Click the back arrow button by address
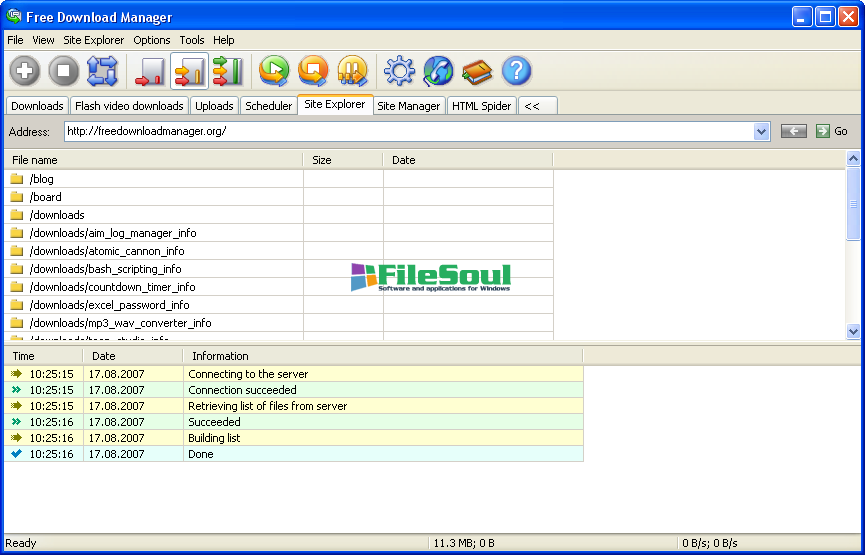 794,131
